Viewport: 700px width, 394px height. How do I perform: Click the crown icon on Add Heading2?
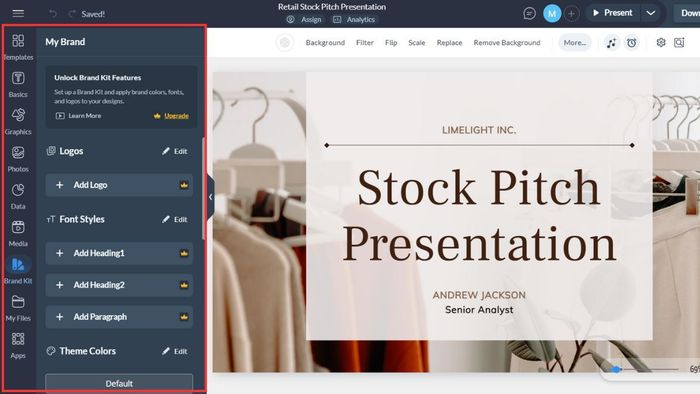184,285
